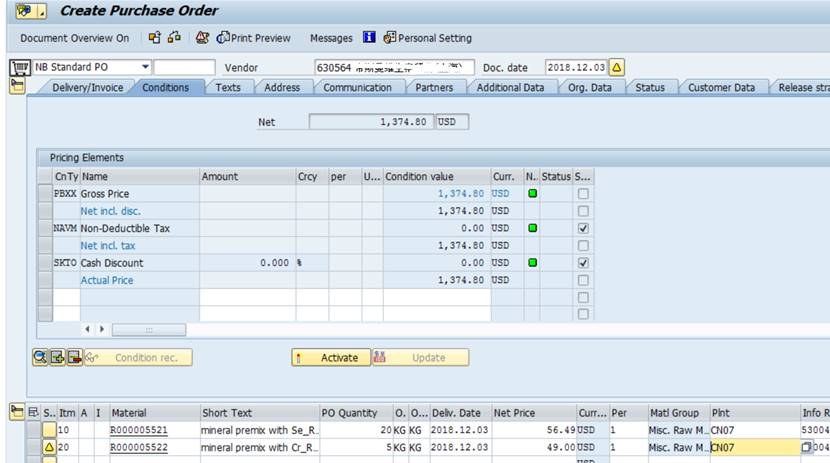Collapse the header section icon
This screenshot has width=830, height=463.
[x=17, y=86]
